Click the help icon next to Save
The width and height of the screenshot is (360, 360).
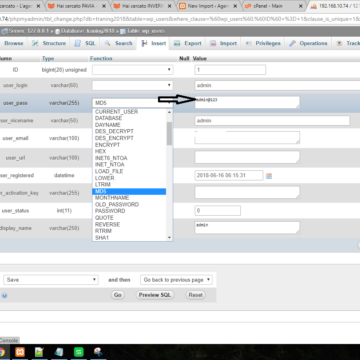[4, 295]
